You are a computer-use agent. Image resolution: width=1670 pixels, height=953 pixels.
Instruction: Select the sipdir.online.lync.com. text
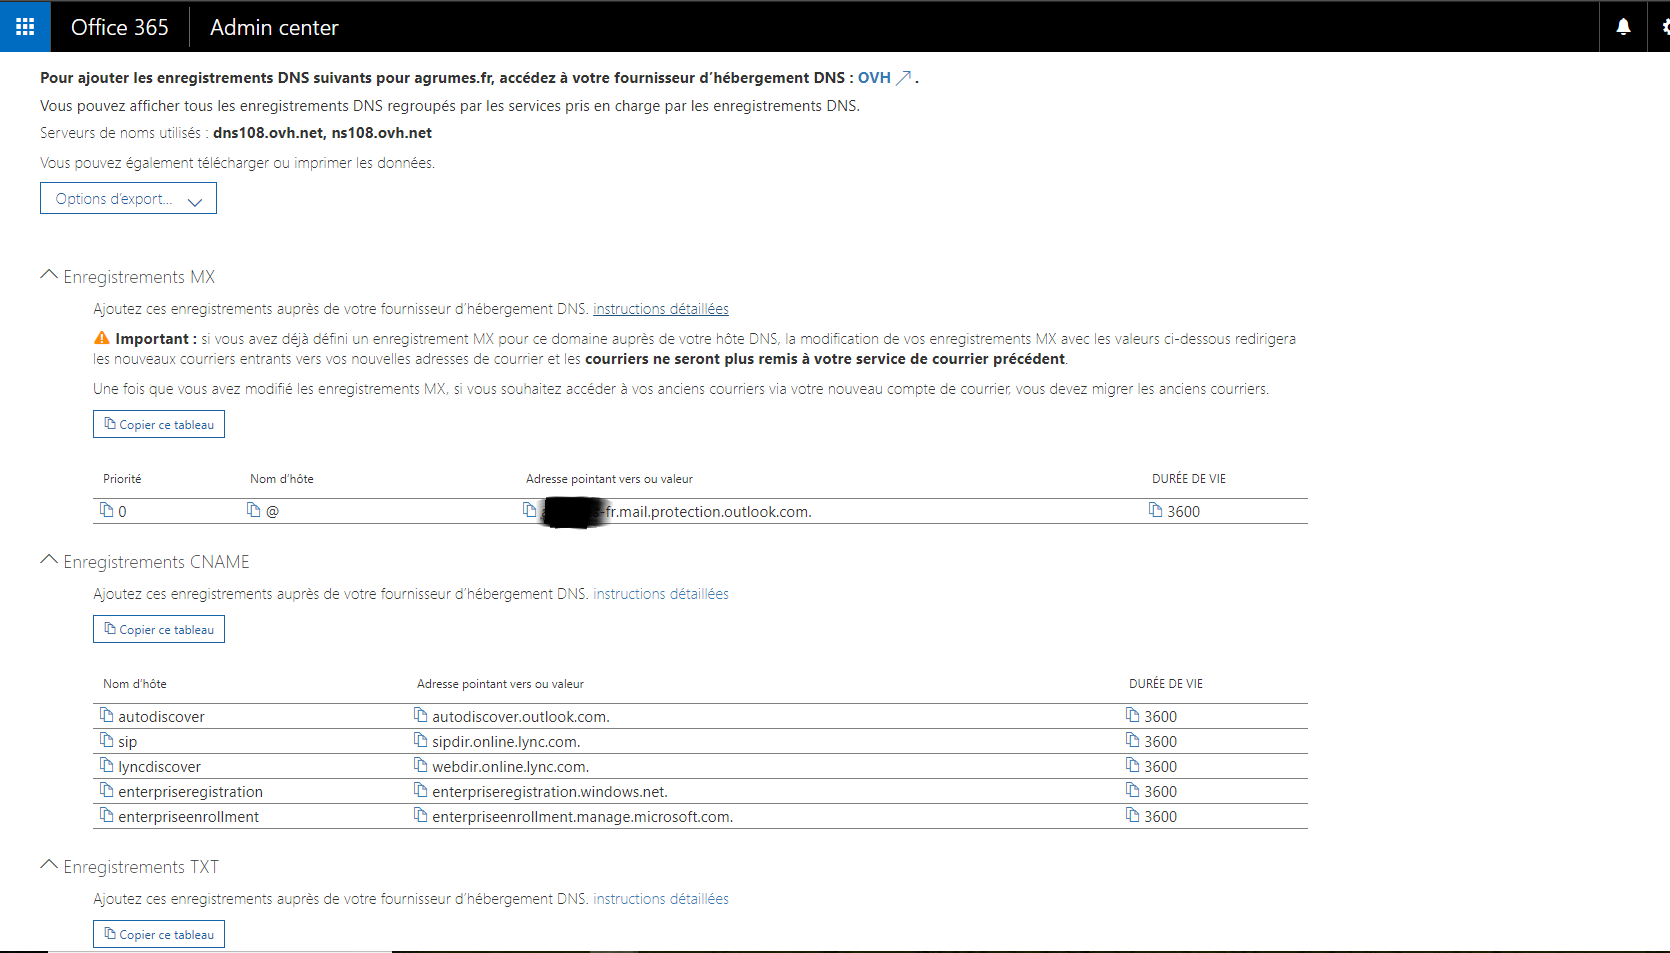click(506, 741)
